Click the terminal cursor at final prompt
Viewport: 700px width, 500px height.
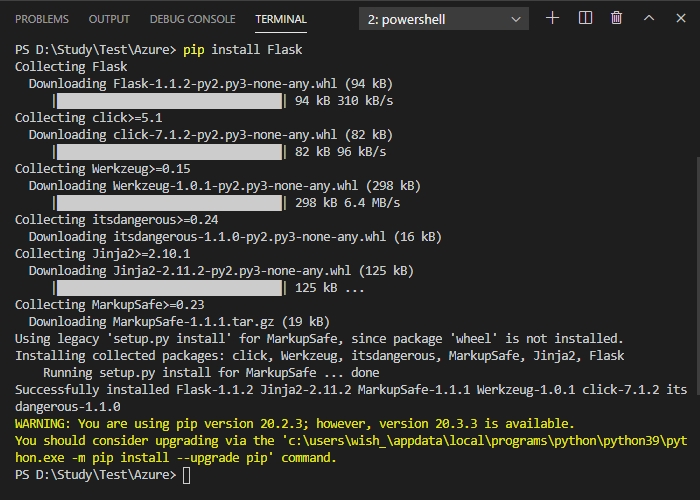click(x=187, y=475)
